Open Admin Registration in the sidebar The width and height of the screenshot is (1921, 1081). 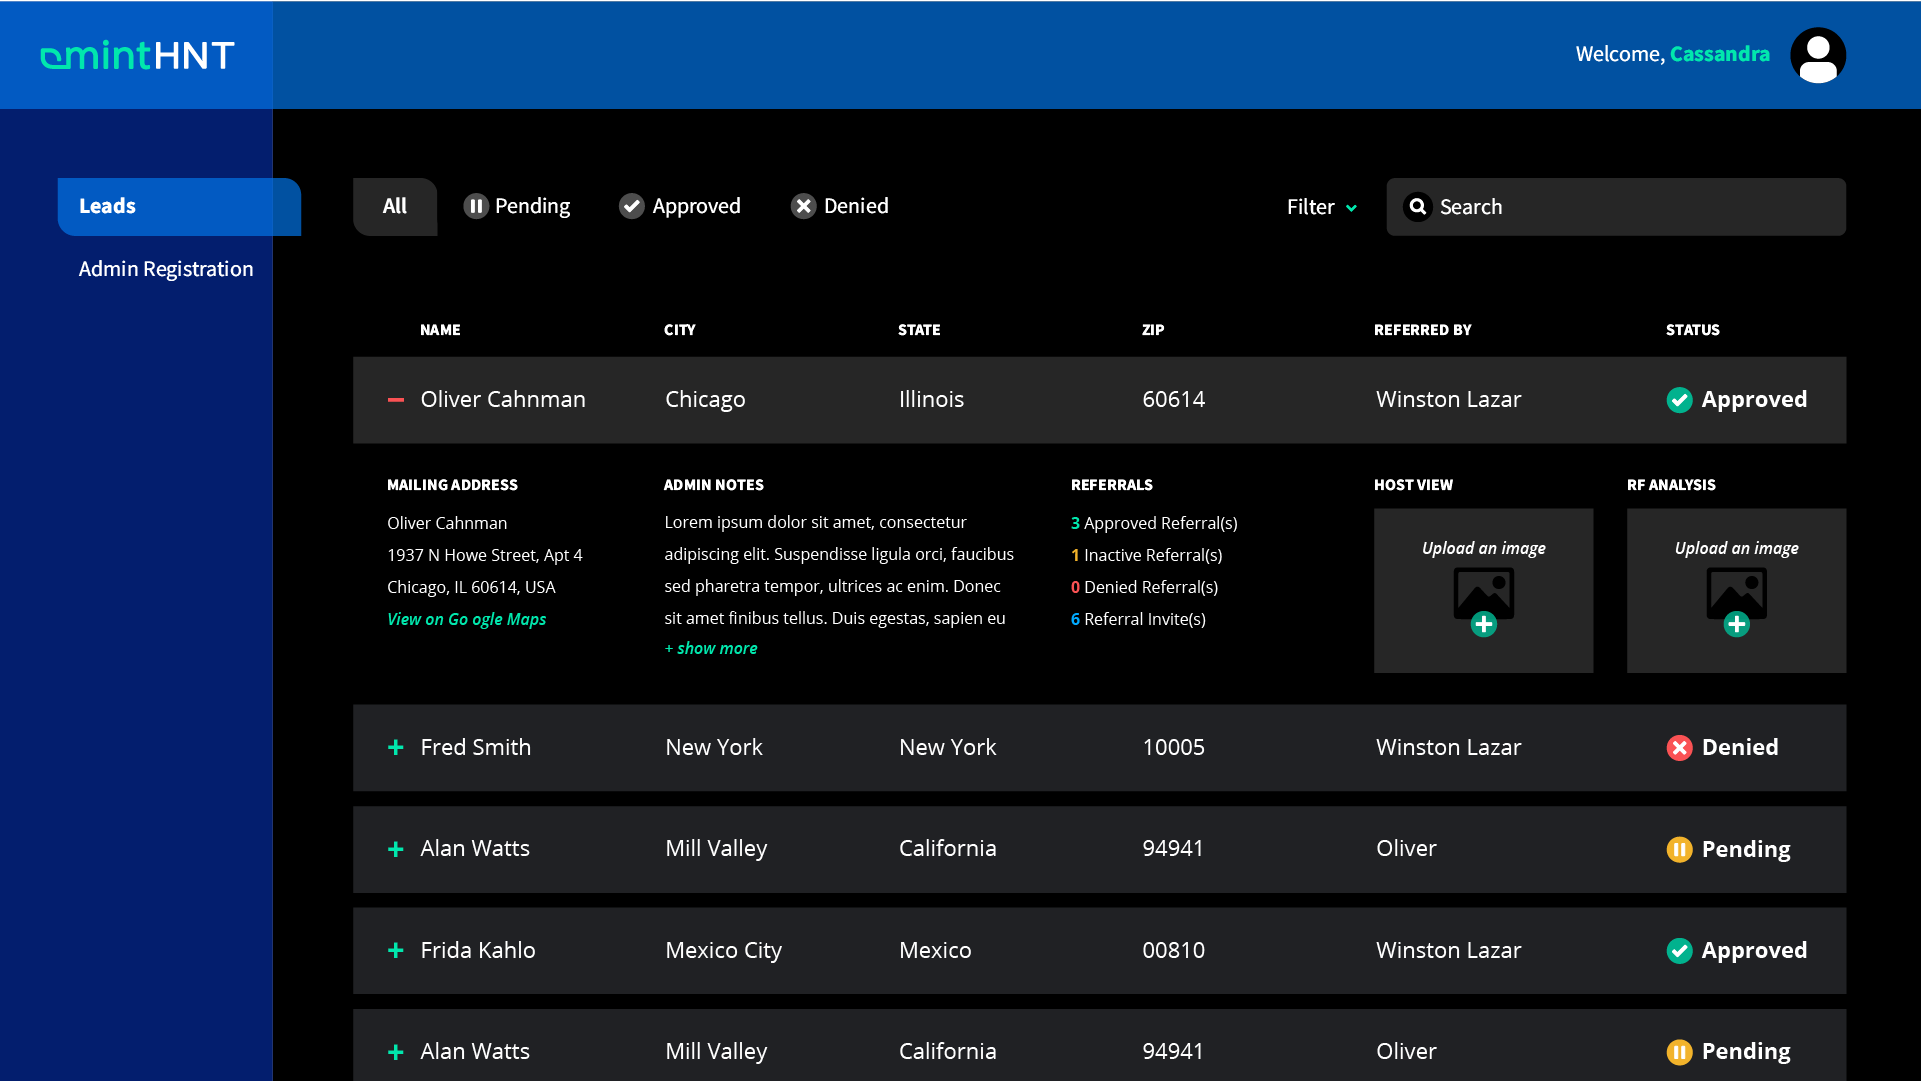click(x=166, y=269)
